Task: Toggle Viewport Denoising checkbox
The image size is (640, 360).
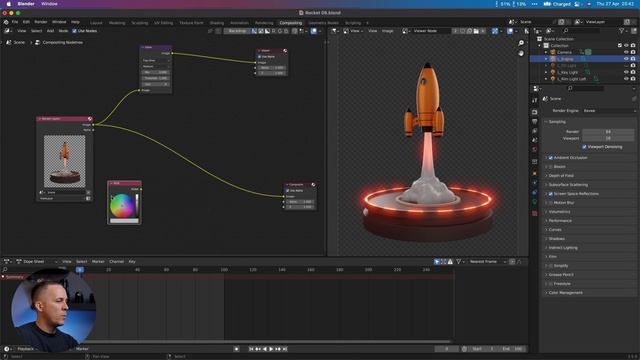Action: (584, 147)
